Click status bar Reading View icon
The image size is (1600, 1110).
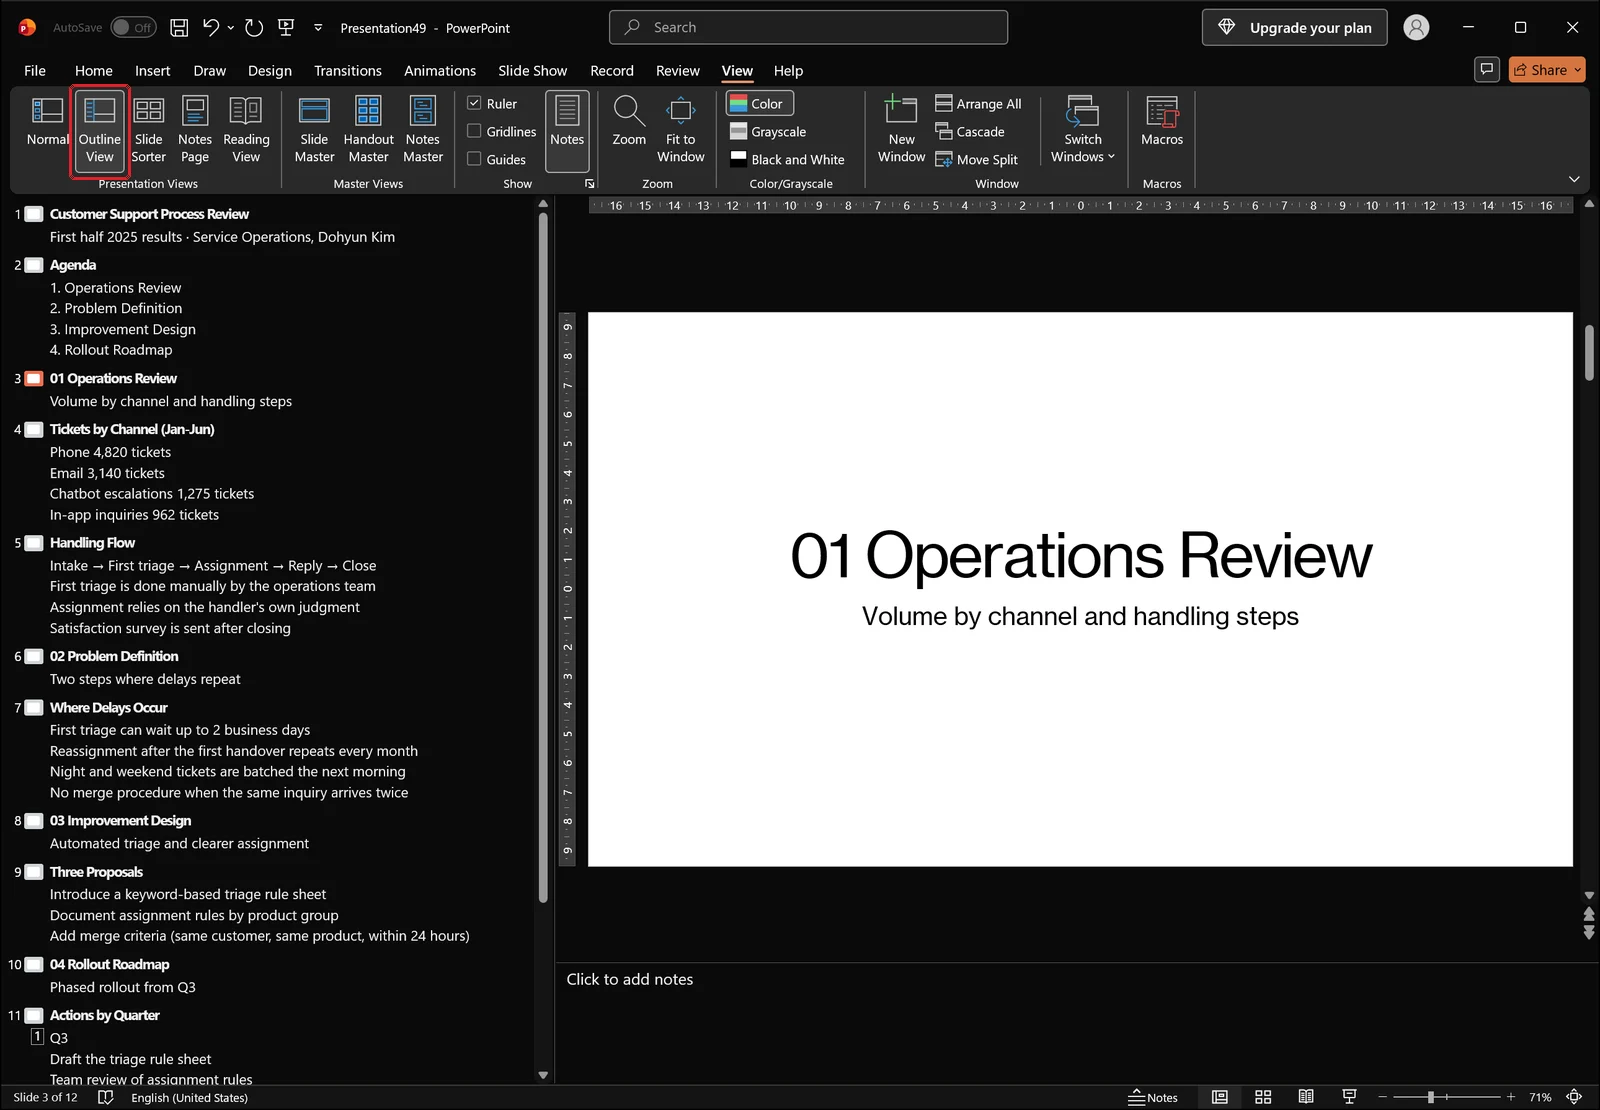click(1306, 1097)
